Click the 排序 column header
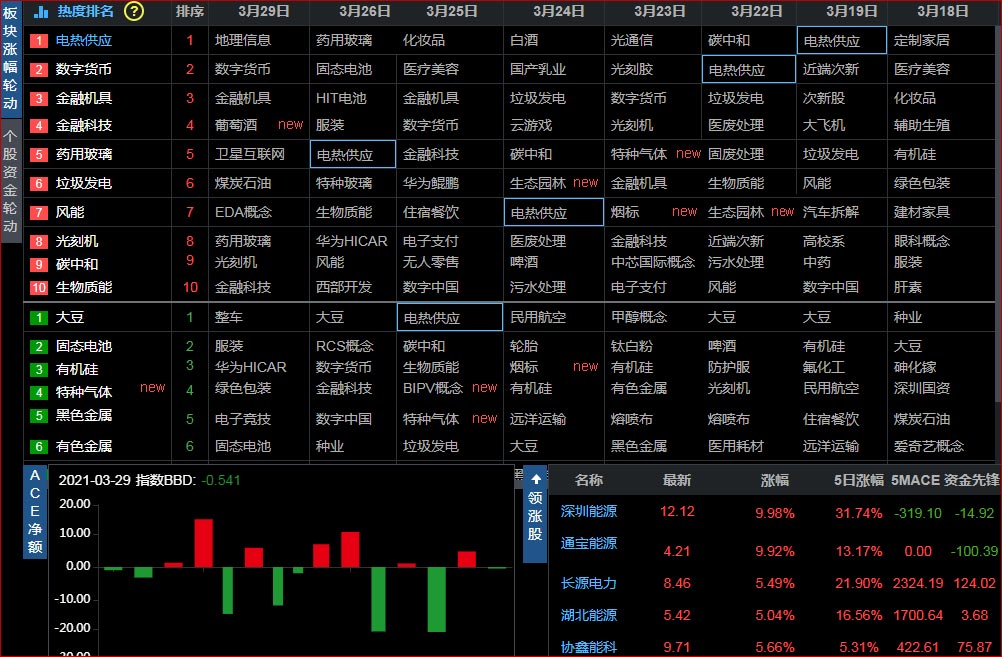The height and width of the screenshot is (657, 1002). coord(190,11)
